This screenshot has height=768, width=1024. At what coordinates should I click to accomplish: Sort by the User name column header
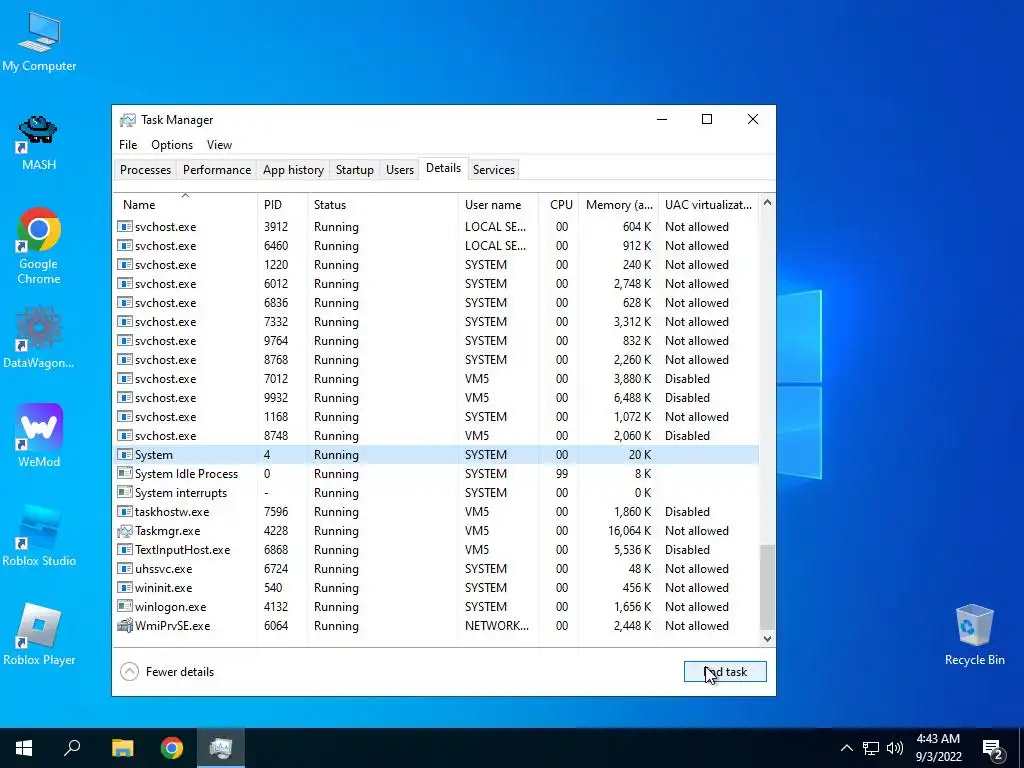coord(498,204)
